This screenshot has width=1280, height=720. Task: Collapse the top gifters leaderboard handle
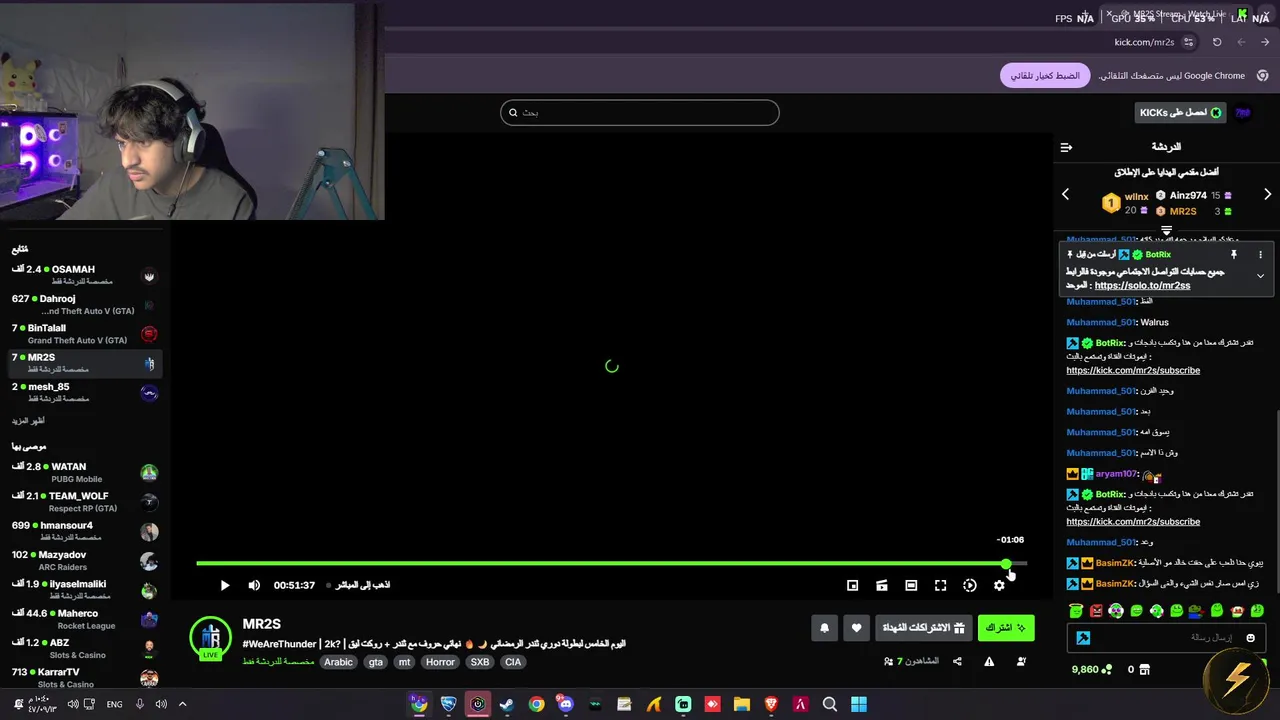[1166, 230]
